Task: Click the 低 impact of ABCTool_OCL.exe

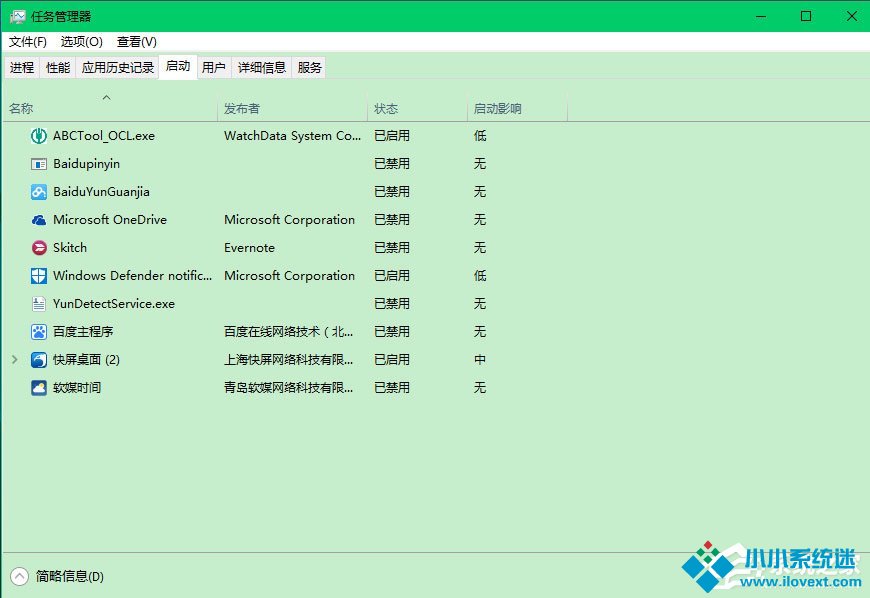Action: click(x=480, y=136)
